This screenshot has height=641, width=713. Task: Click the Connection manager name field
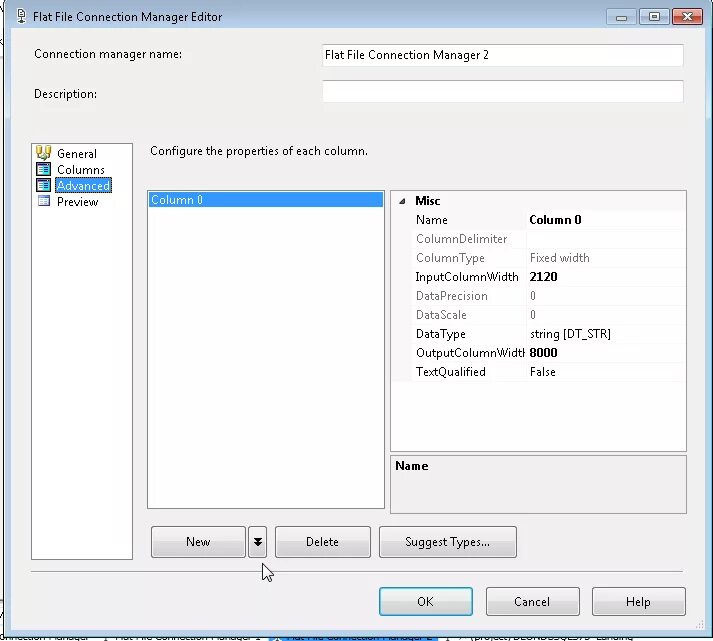click(502, 55)
